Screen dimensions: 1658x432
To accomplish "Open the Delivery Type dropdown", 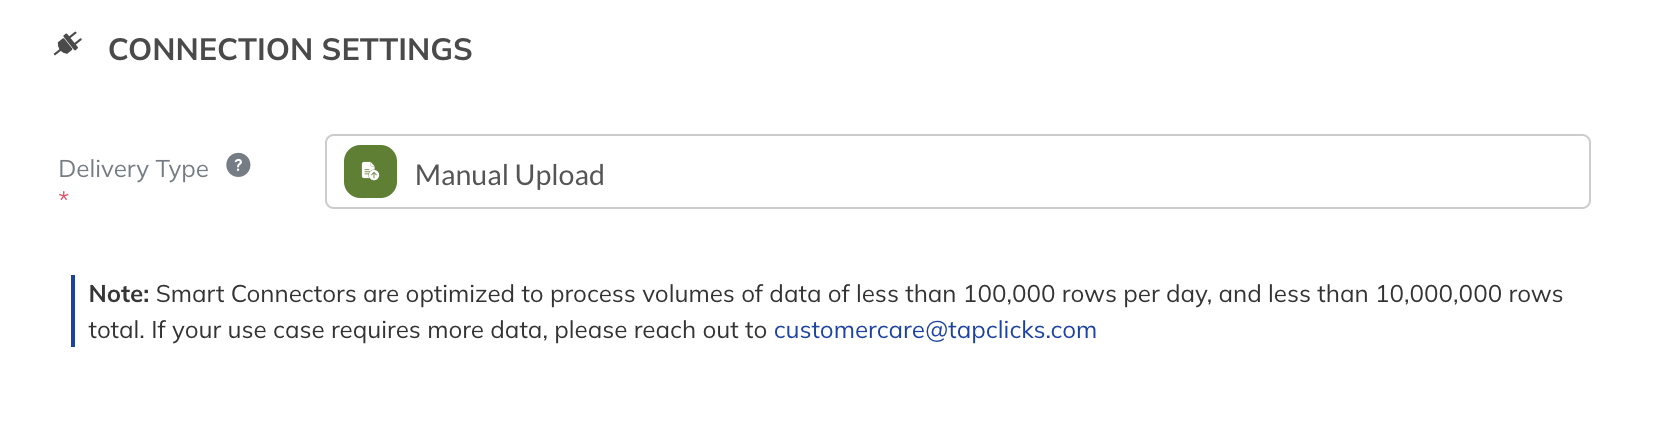I will [x=957, y=172].
